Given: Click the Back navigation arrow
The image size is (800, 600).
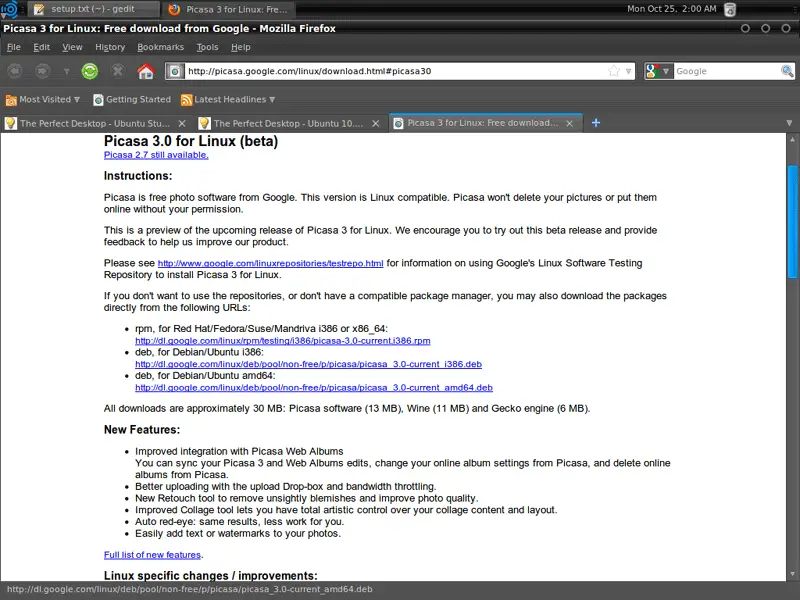Looking at the screenshot, I should pos(15,71).
